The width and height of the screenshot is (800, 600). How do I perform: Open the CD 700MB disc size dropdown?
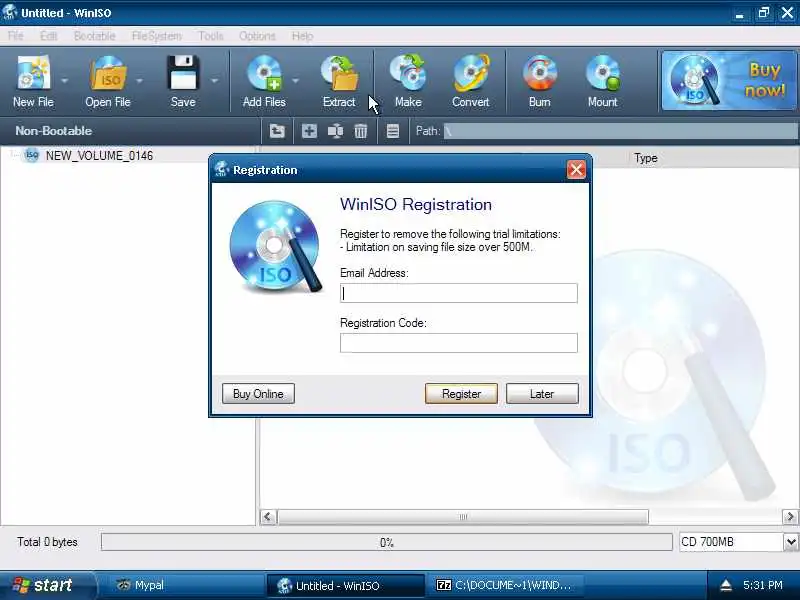791,542
